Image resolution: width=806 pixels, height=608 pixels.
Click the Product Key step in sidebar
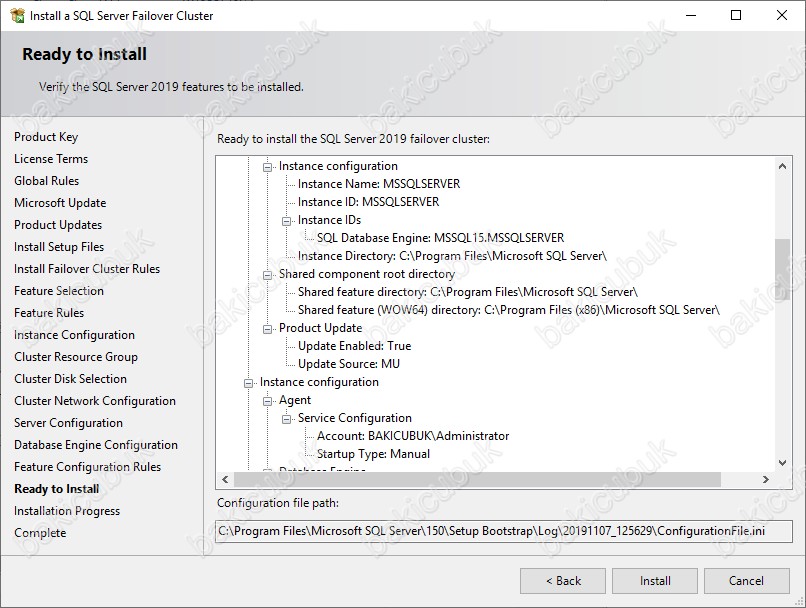(x=46, y=137)
